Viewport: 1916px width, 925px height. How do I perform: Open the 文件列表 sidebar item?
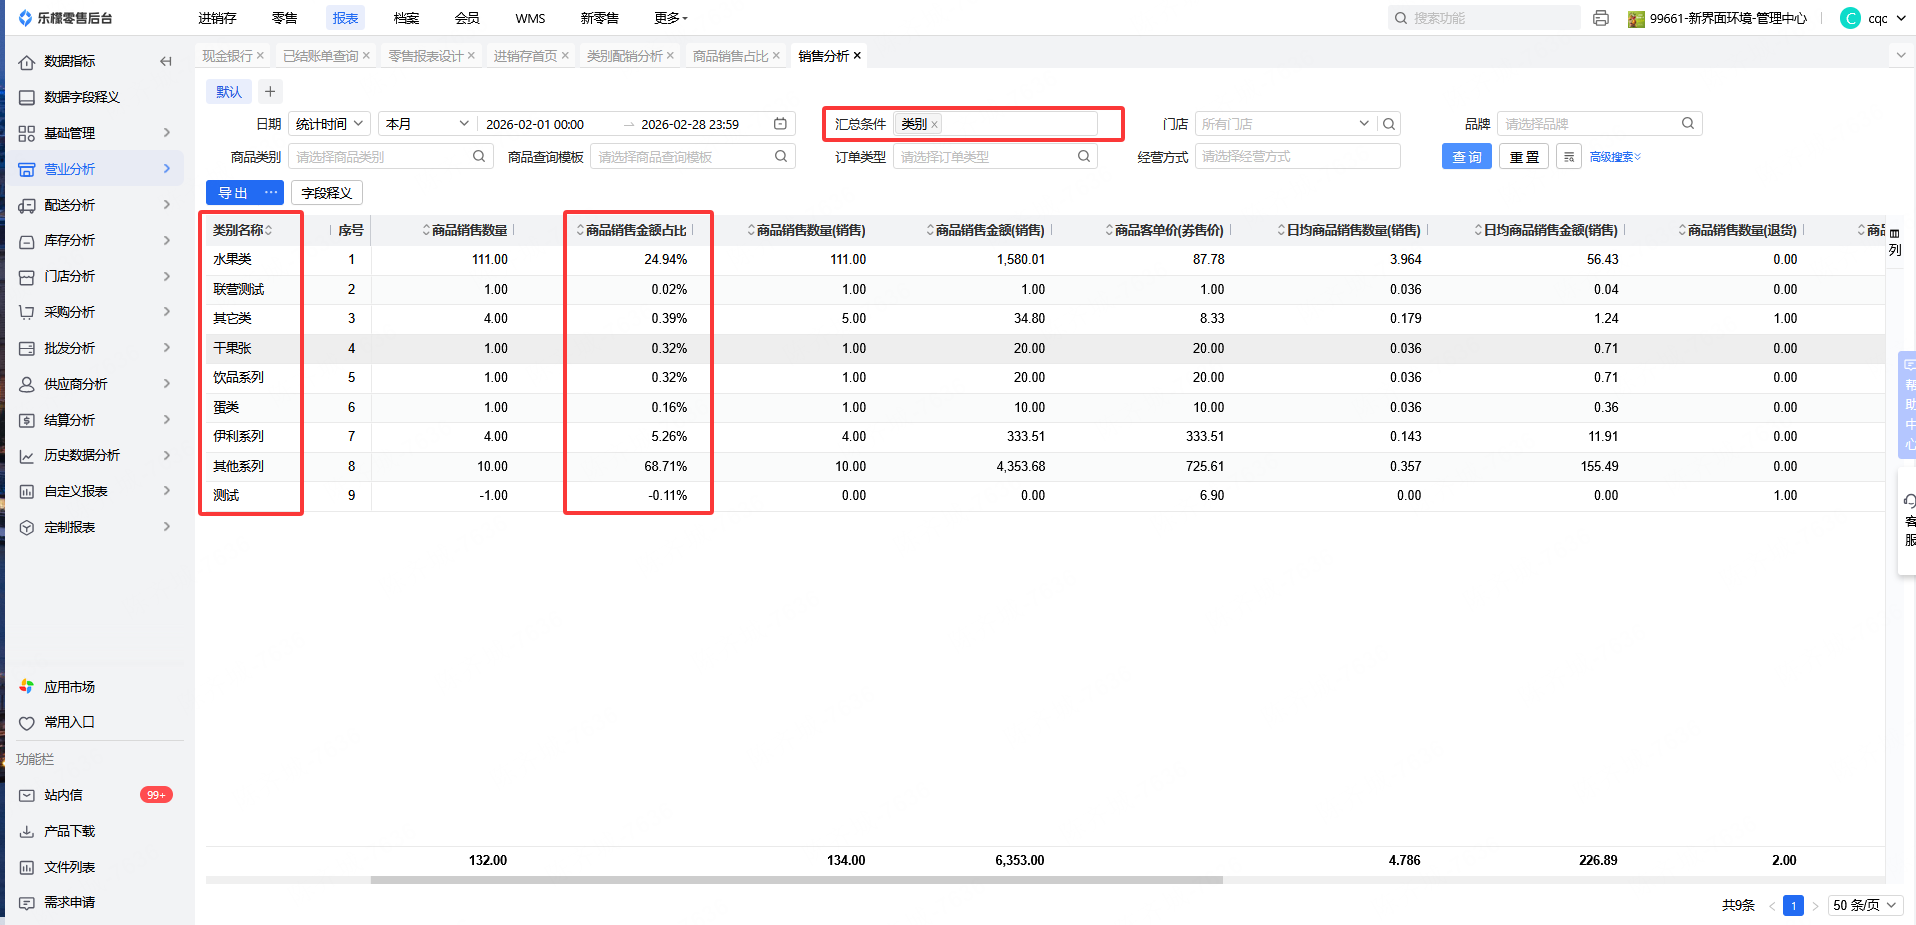[69, 867]
